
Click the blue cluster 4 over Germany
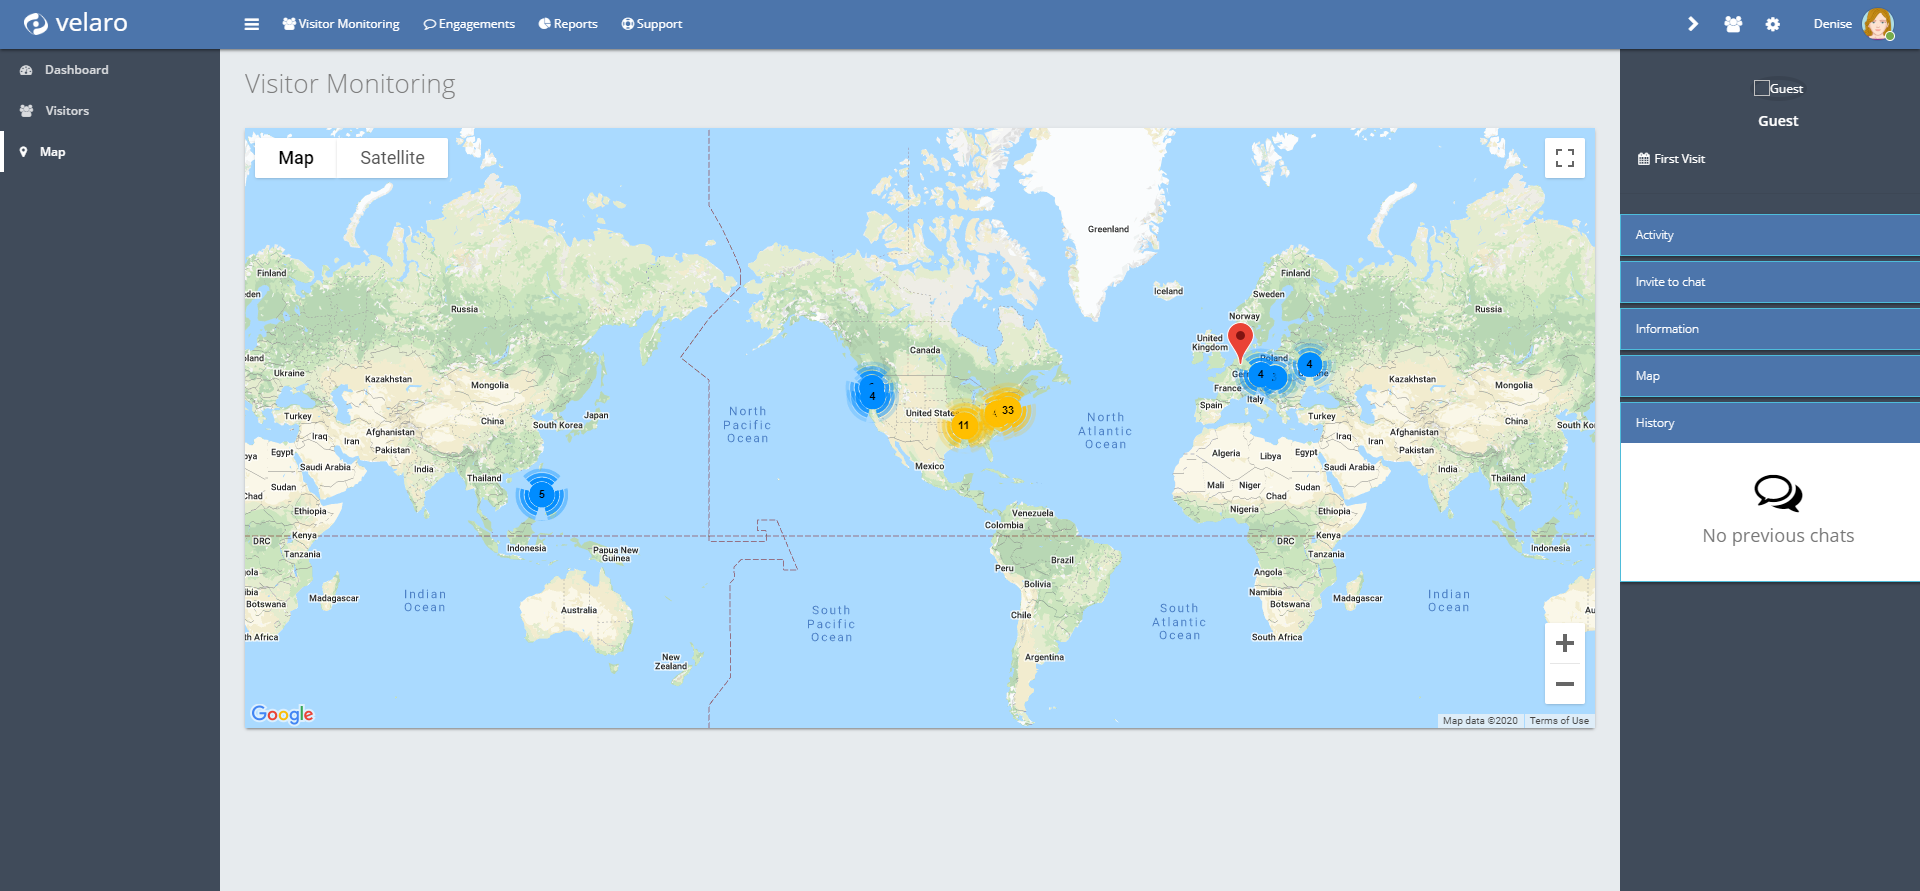(x=1260, y=375)
